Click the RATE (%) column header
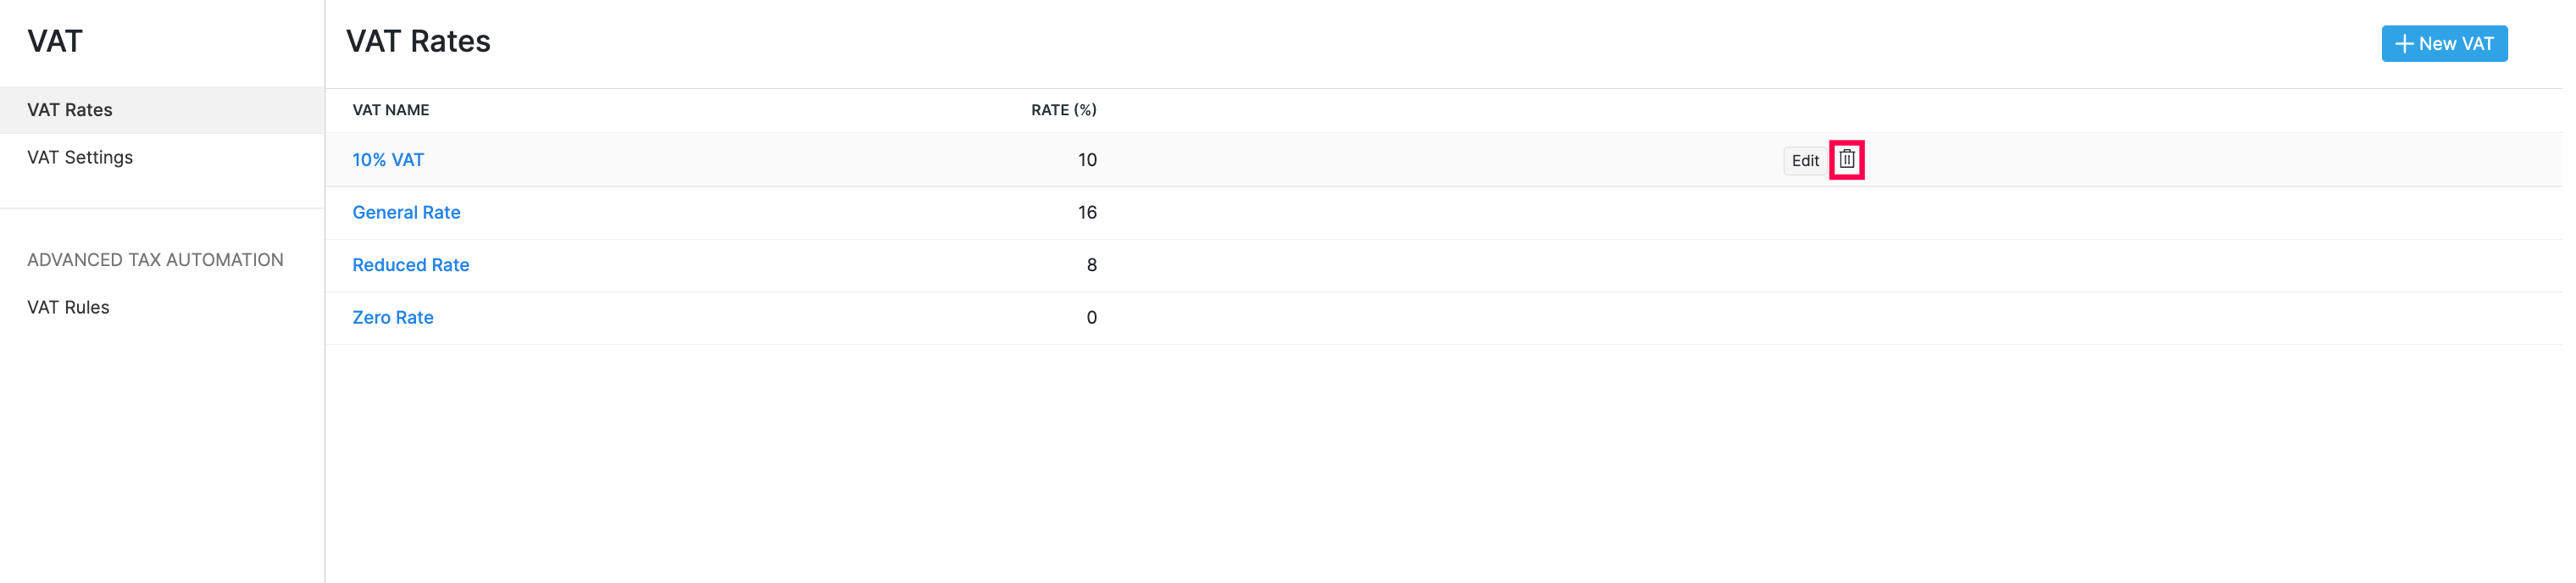 (1063, 110)
